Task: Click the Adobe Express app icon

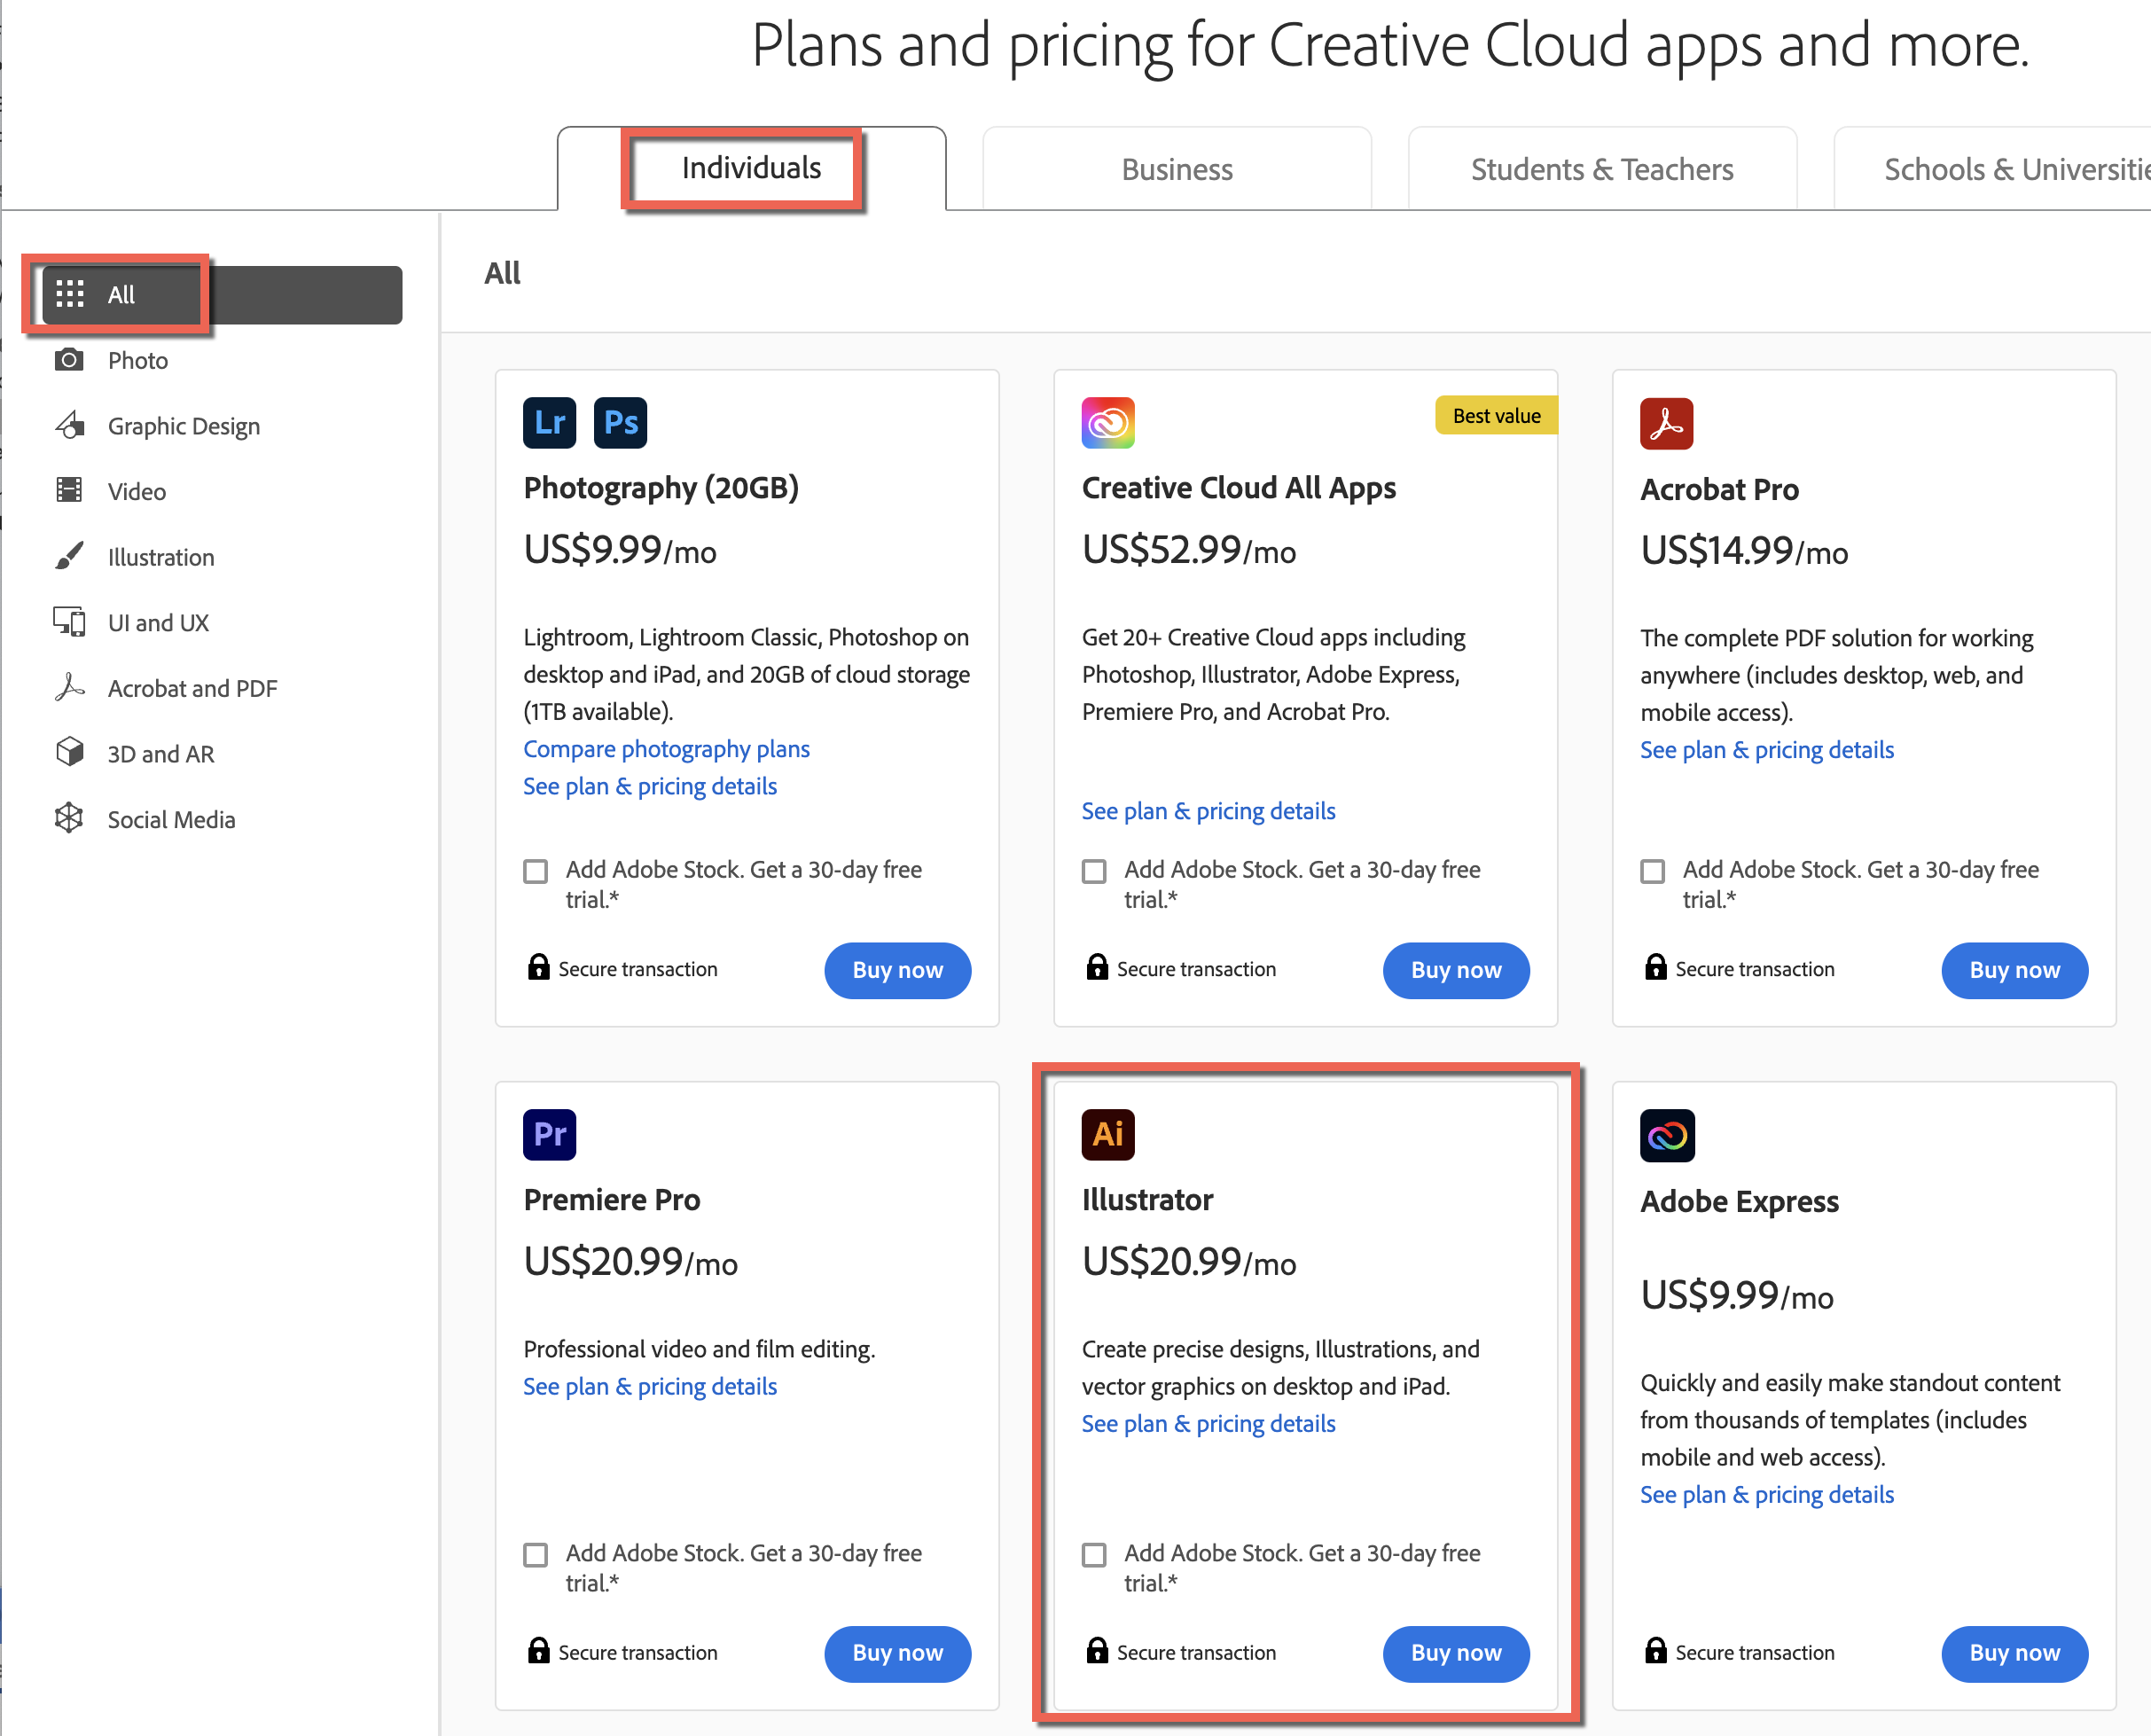Action: [1666, 1134]
